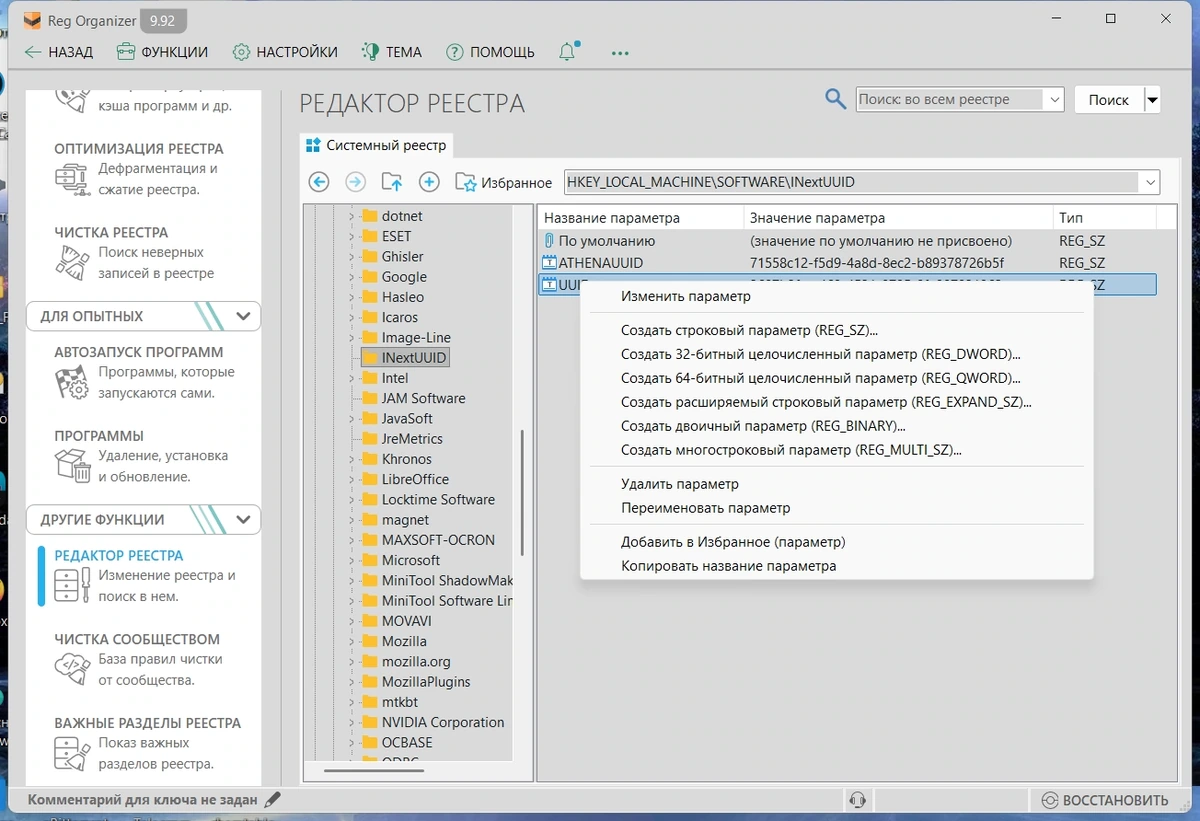Click the notifications bell icon

click(568, 52)
